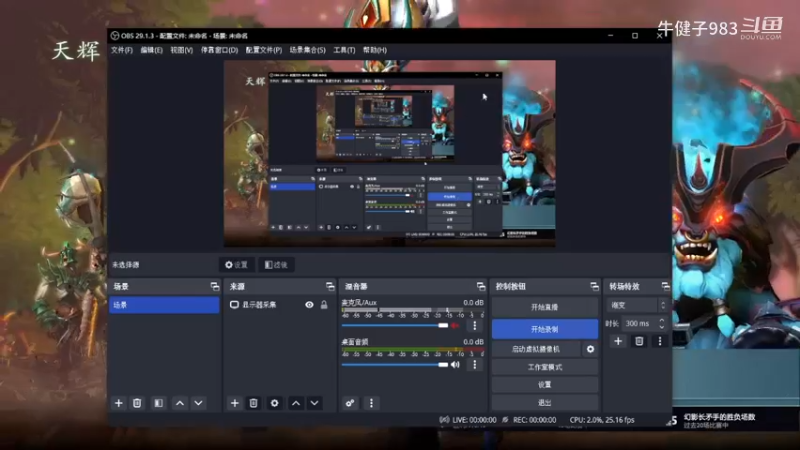Toggle 工作室模式 studio mode
The height and width of the screenshot is (450, 800).
click(x=545, y=367)
